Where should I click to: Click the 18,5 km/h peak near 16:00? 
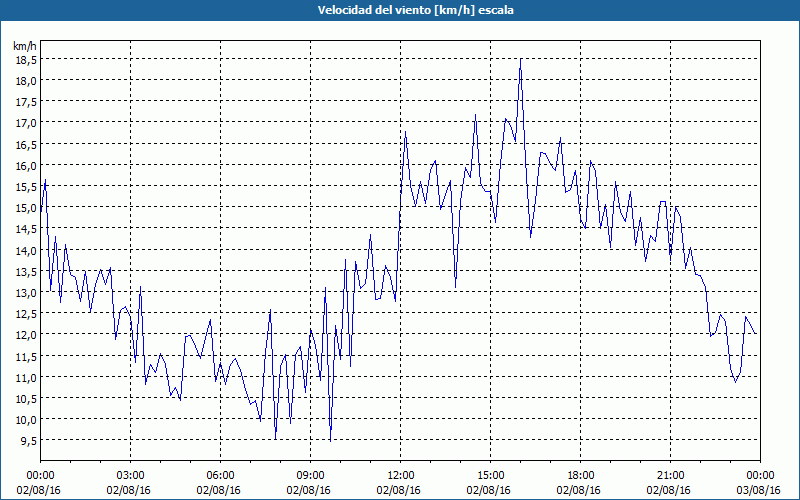520,59
